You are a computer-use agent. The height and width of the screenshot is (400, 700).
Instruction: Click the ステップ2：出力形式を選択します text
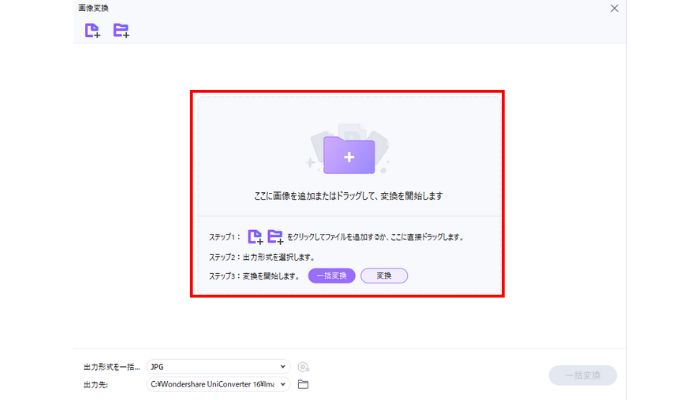pos(262,257)
